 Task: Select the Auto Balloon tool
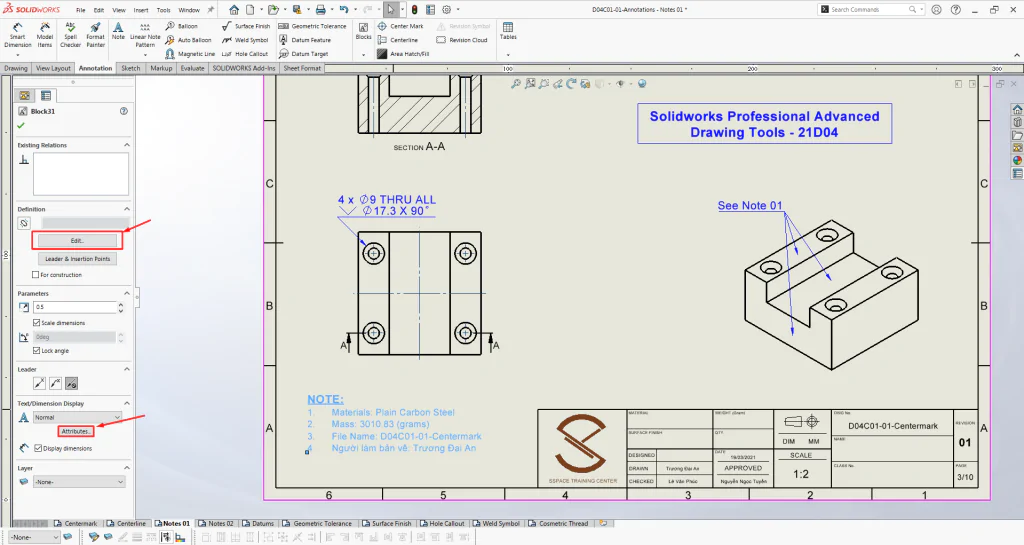[x=189, y=40]
